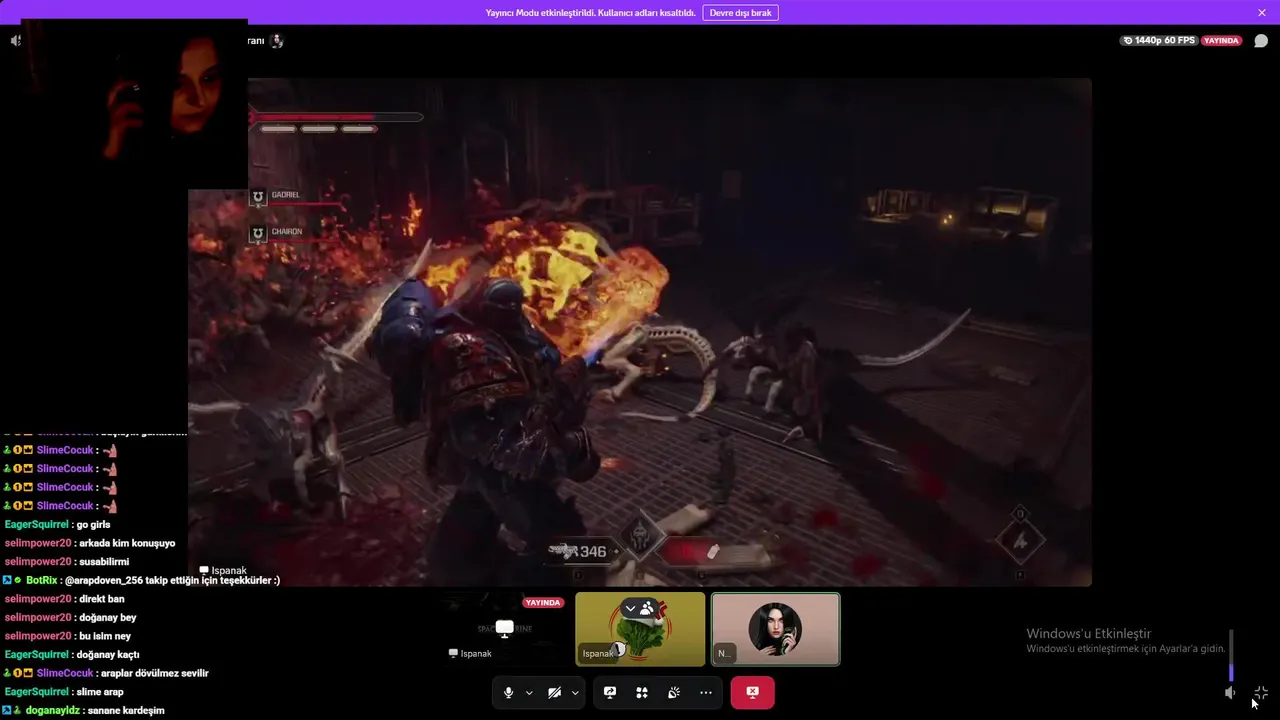Click chat message 'bu isim ney'
Image resolution: width=1280 pixels, height=720 pixels.
coord(105,636)
